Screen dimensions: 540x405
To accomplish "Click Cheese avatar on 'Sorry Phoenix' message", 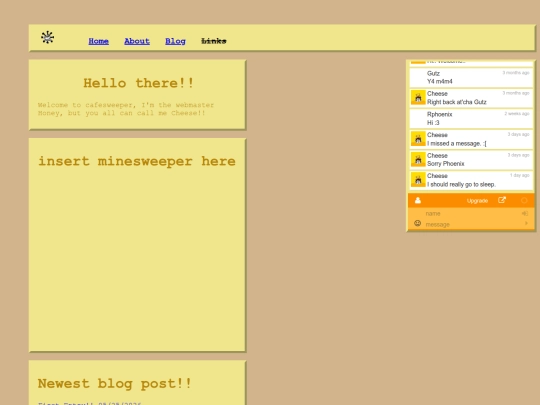I will coord(418,159).
